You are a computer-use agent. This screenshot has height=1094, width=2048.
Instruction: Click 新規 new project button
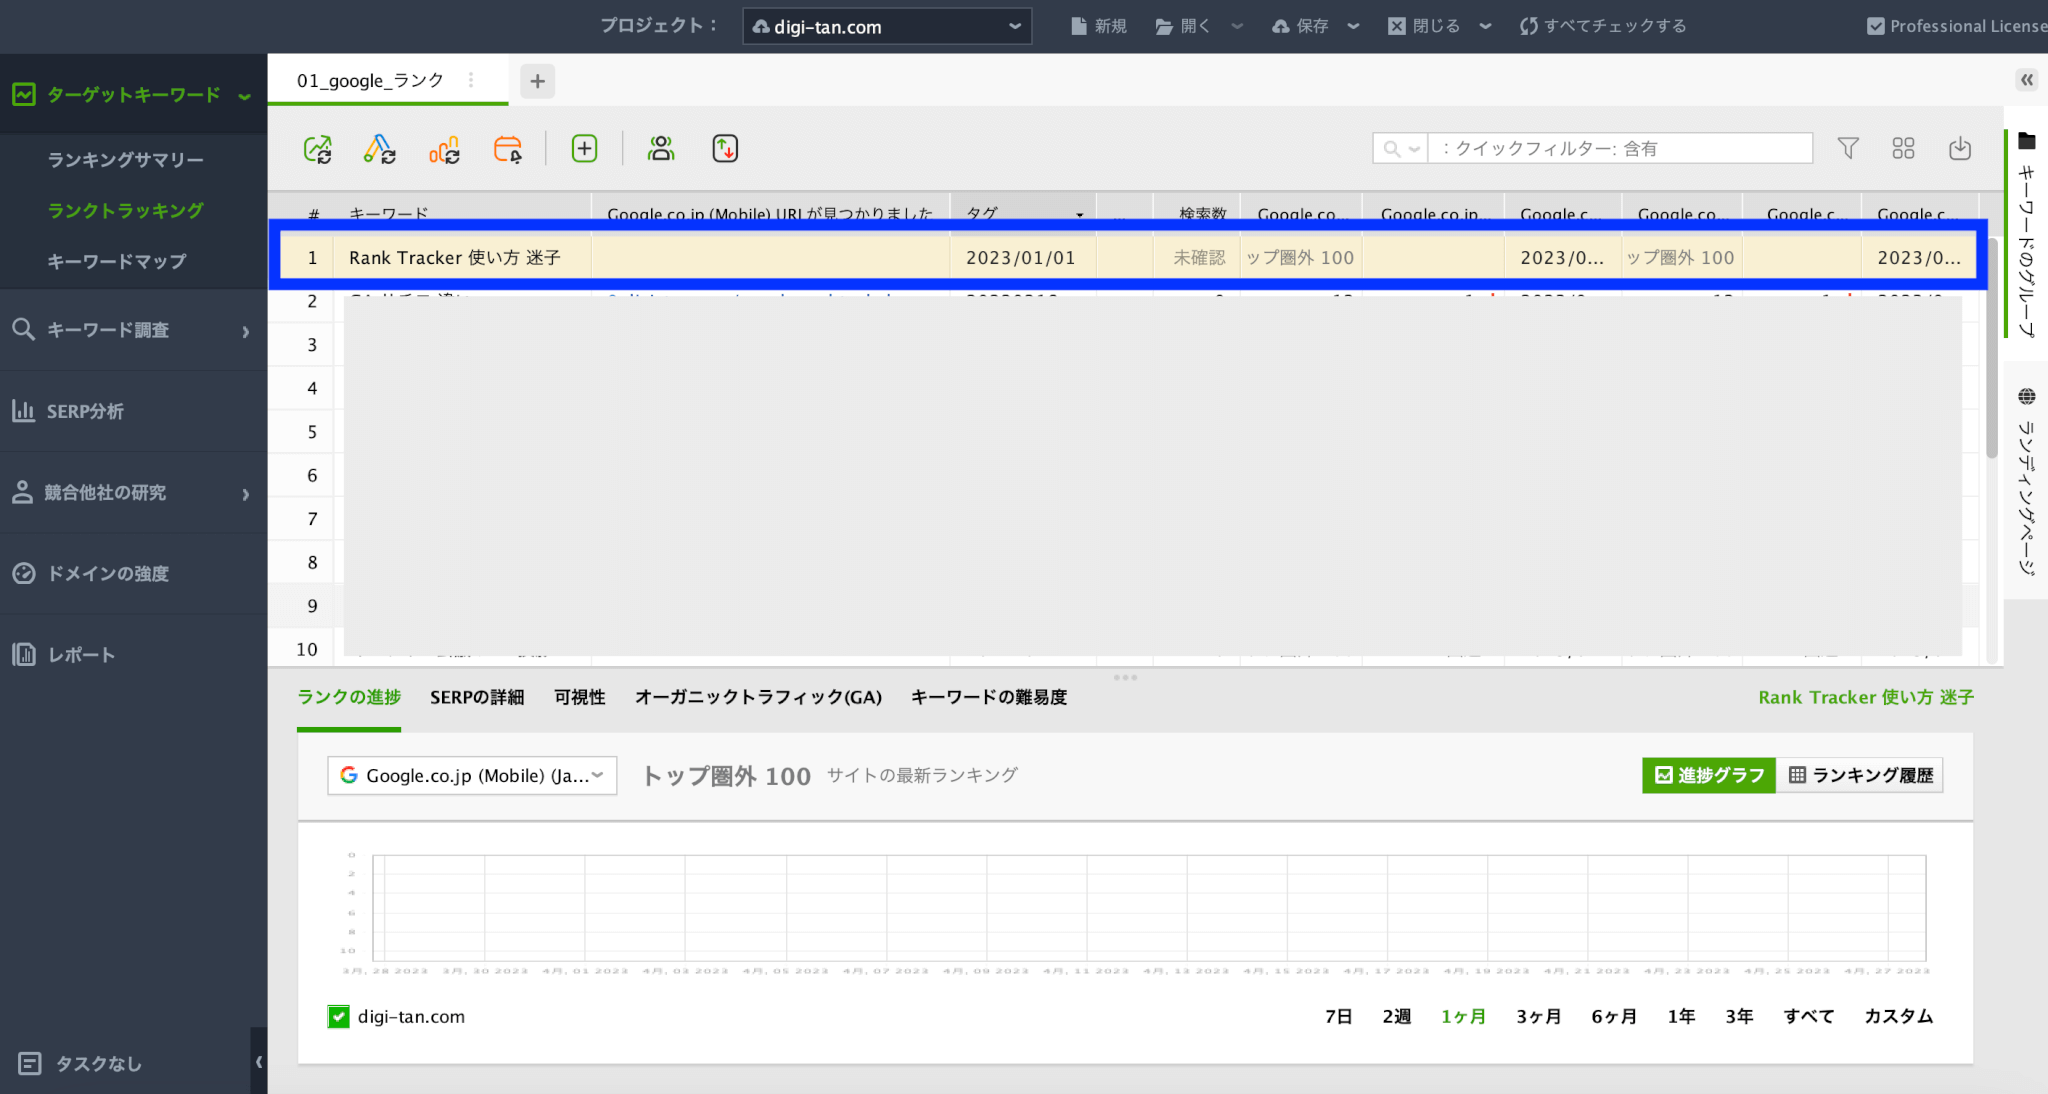click(x=1098, y=26)
